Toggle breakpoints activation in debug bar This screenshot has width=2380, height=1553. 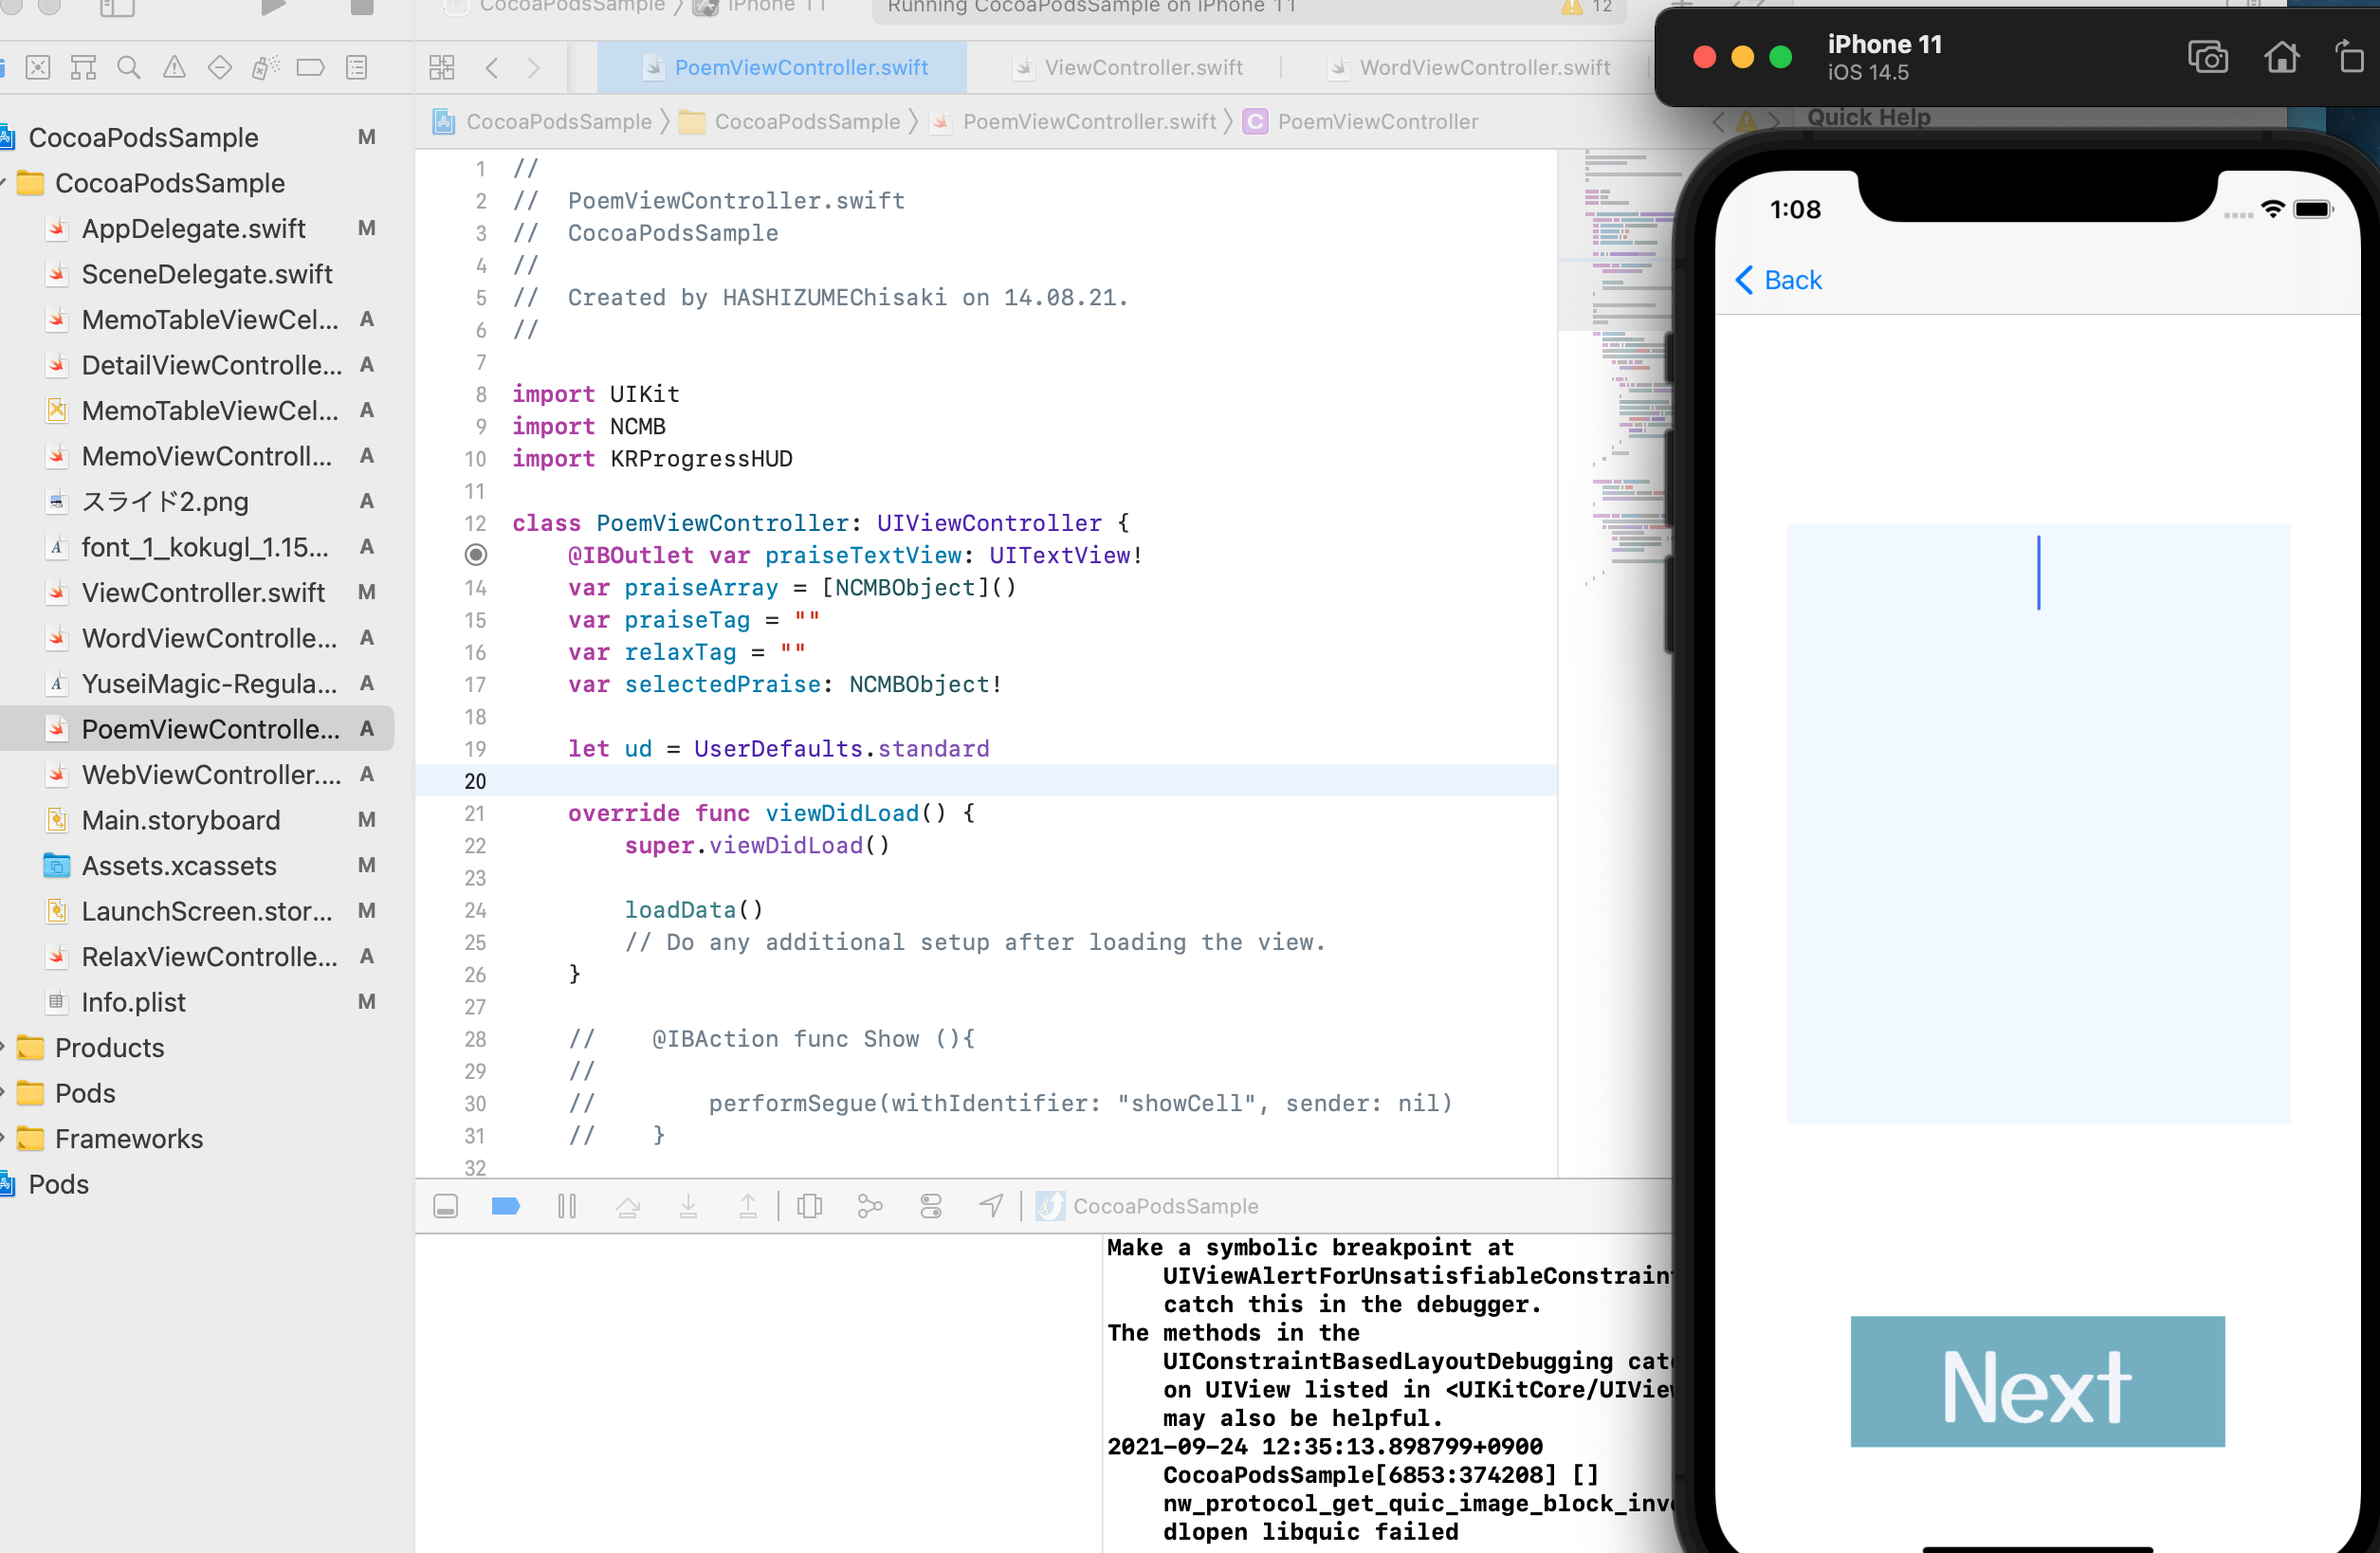(x=506, y=1206)
